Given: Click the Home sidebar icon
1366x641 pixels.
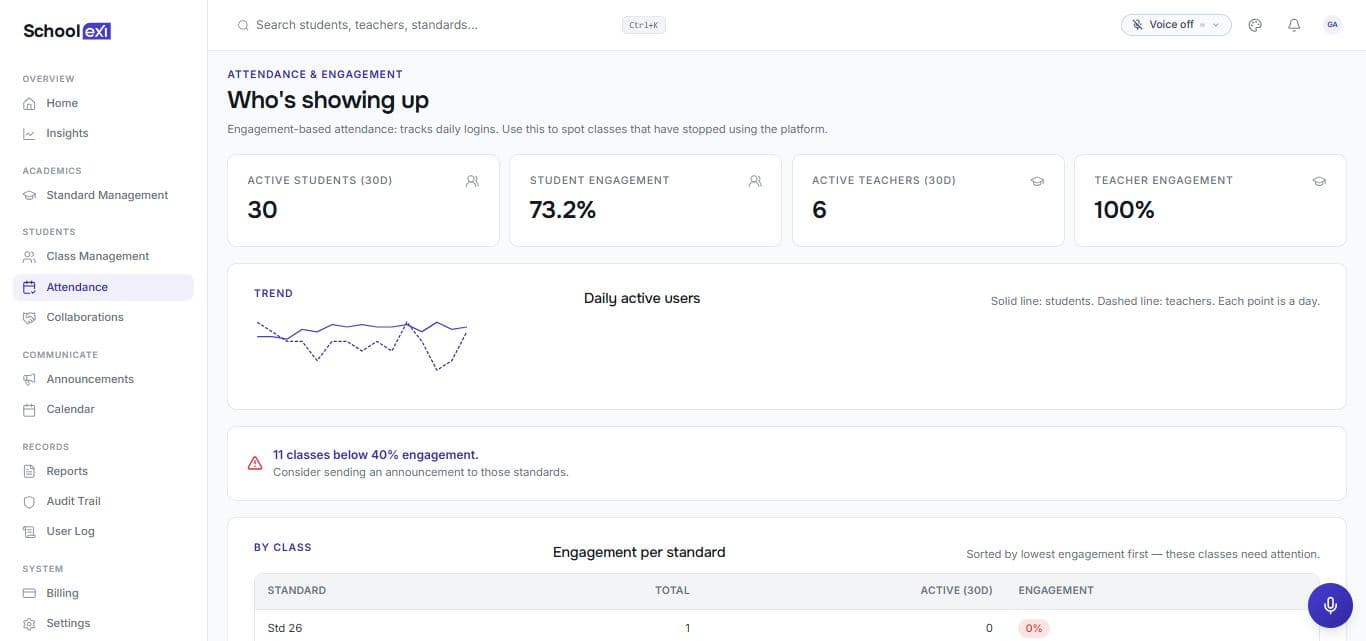Looking at the screenshot, I should tap(29, 103).
